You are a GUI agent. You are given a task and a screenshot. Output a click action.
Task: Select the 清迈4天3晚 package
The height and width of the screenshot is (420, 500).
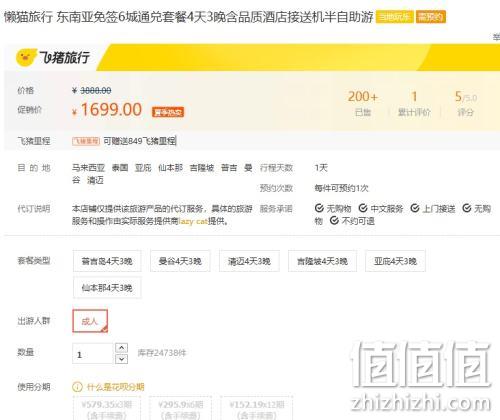pos(249,261)
